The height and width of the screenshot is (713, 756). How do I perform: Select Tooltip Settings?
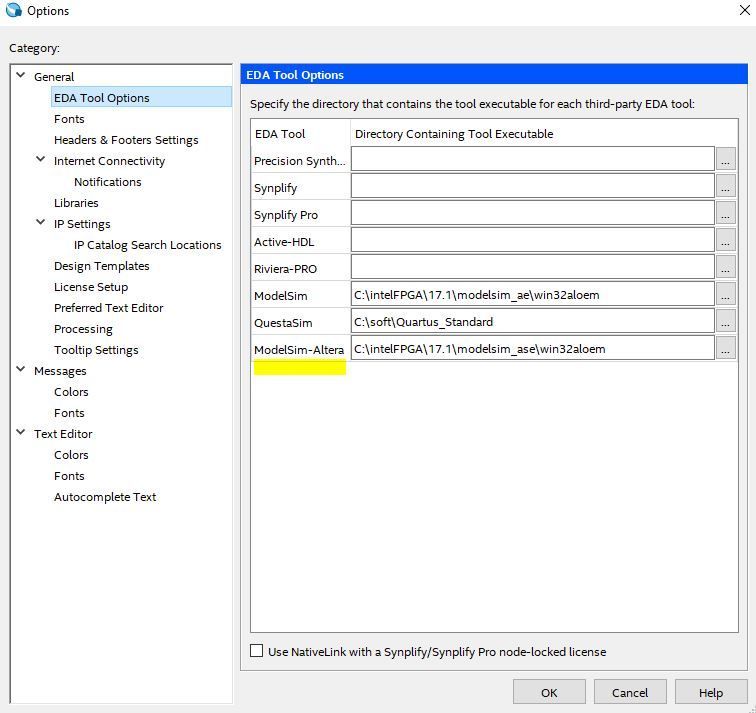coord(96,350)
